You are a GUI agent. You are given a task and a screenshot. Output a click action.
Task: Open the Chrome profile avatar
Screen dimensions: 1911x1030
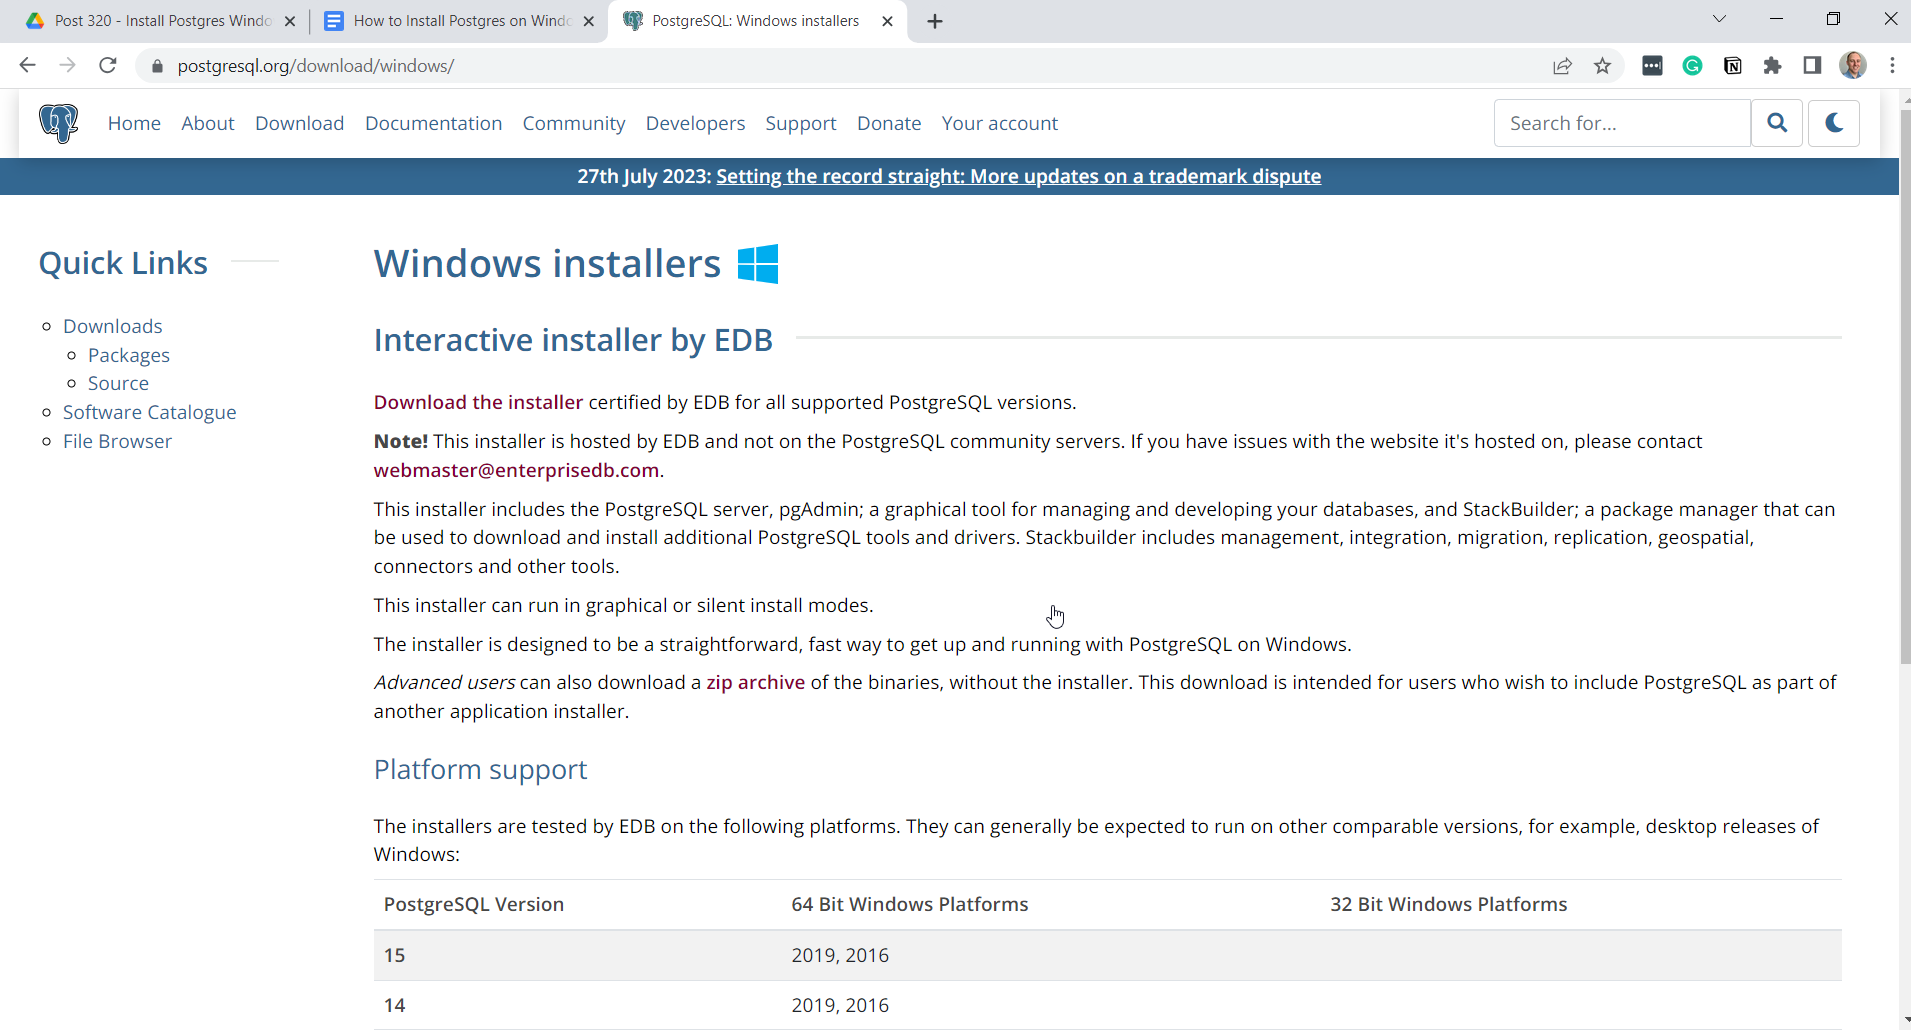[1852, 66]
